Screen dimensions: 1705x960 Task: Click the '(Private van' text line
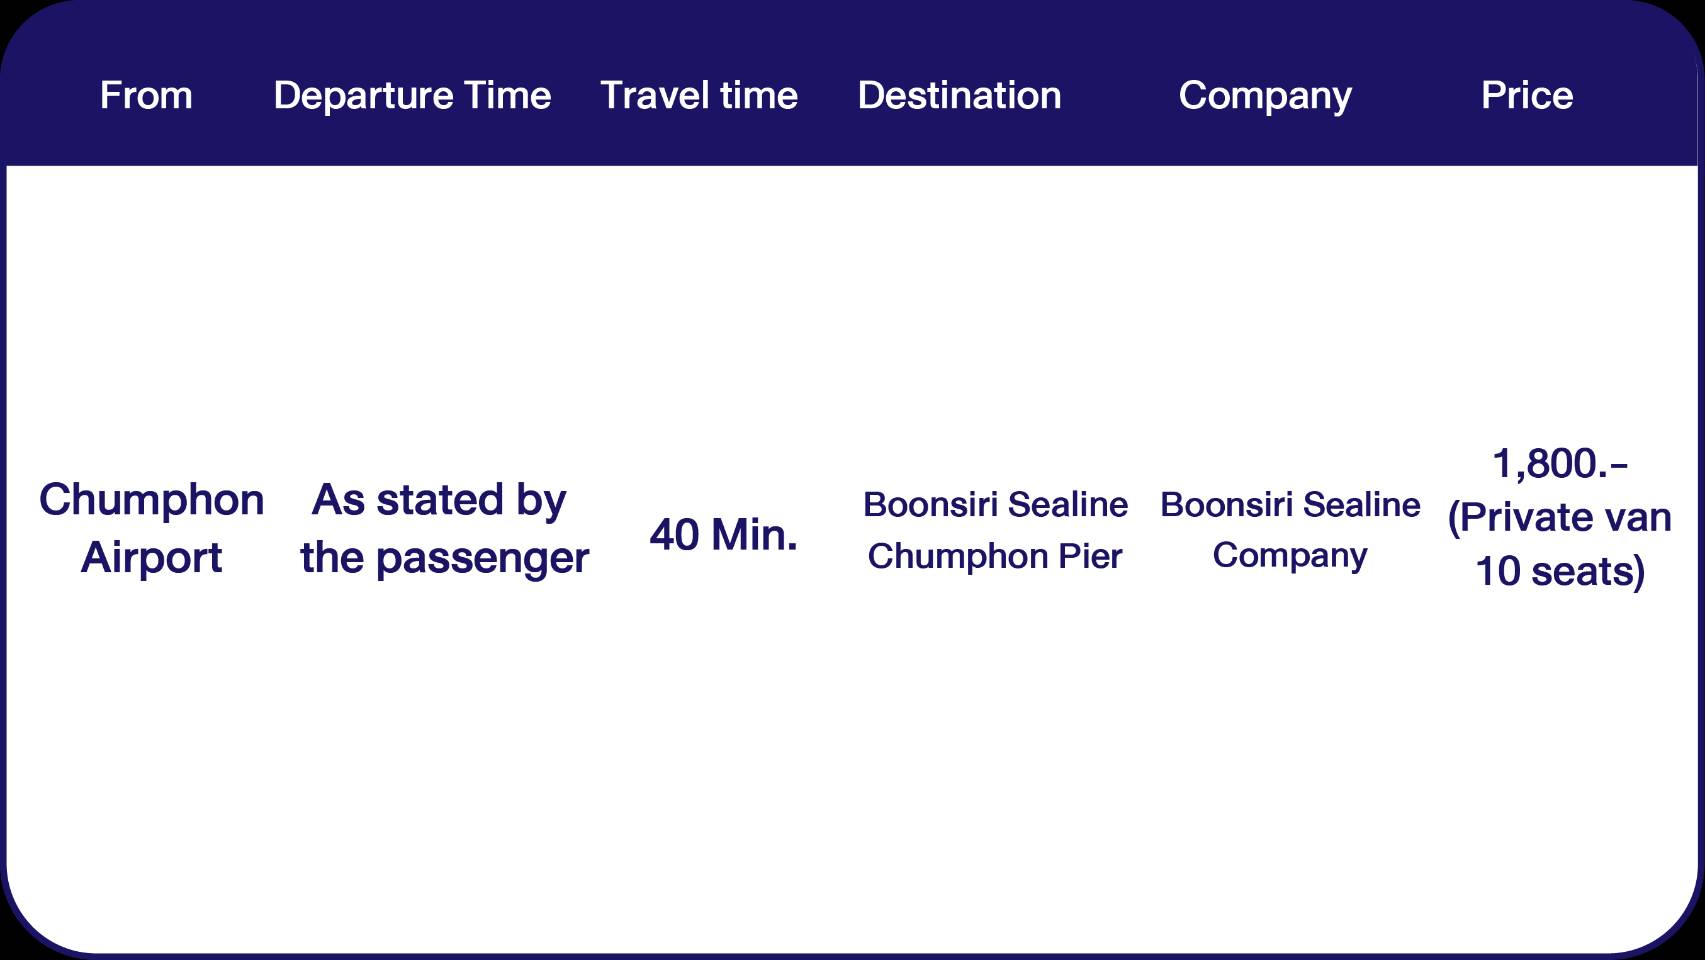coord(1559,518)
